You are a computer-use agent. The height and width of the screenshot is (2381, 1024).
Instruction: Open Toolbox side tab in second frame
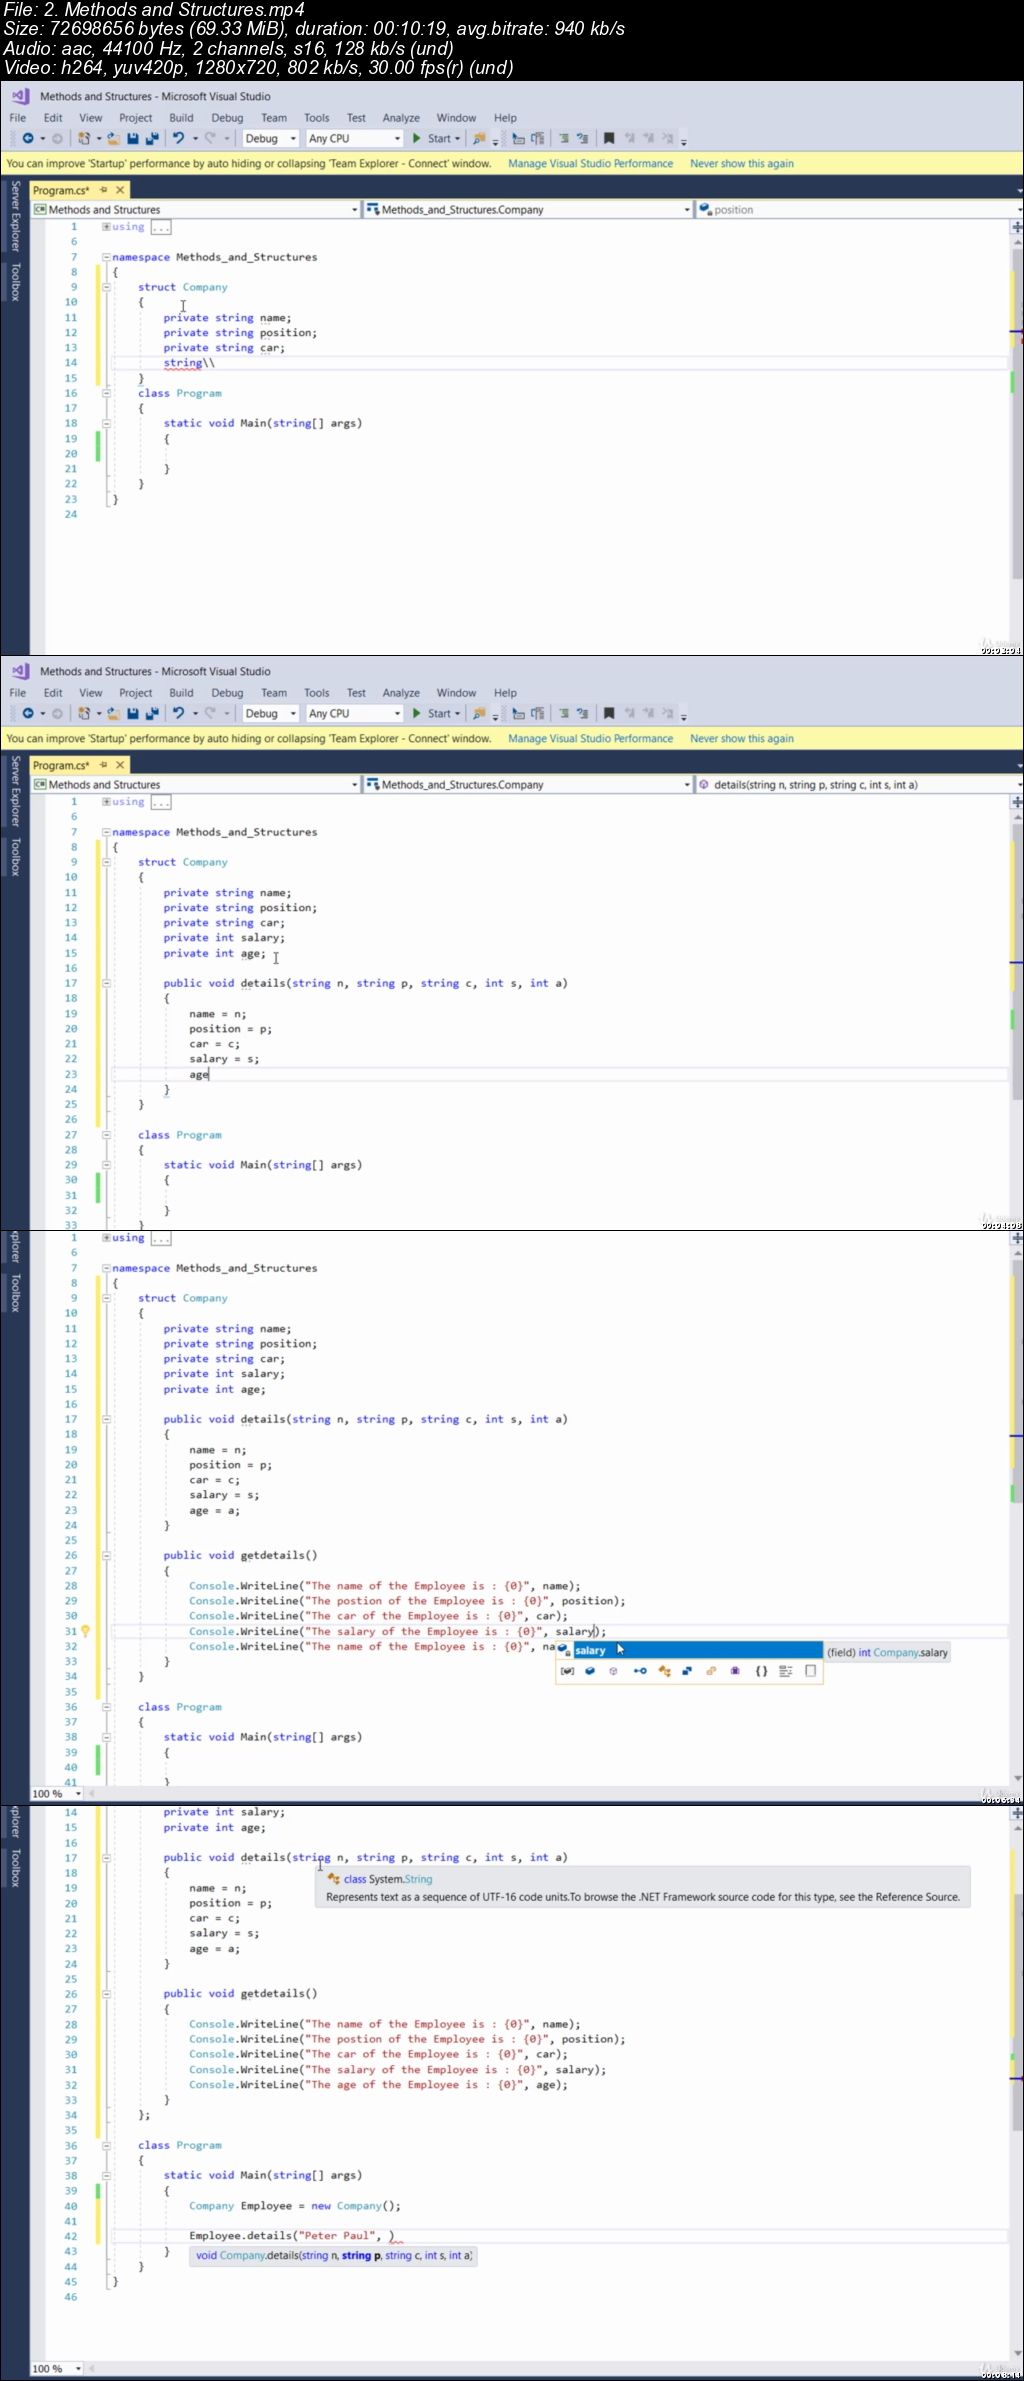[x=15, y=857]
